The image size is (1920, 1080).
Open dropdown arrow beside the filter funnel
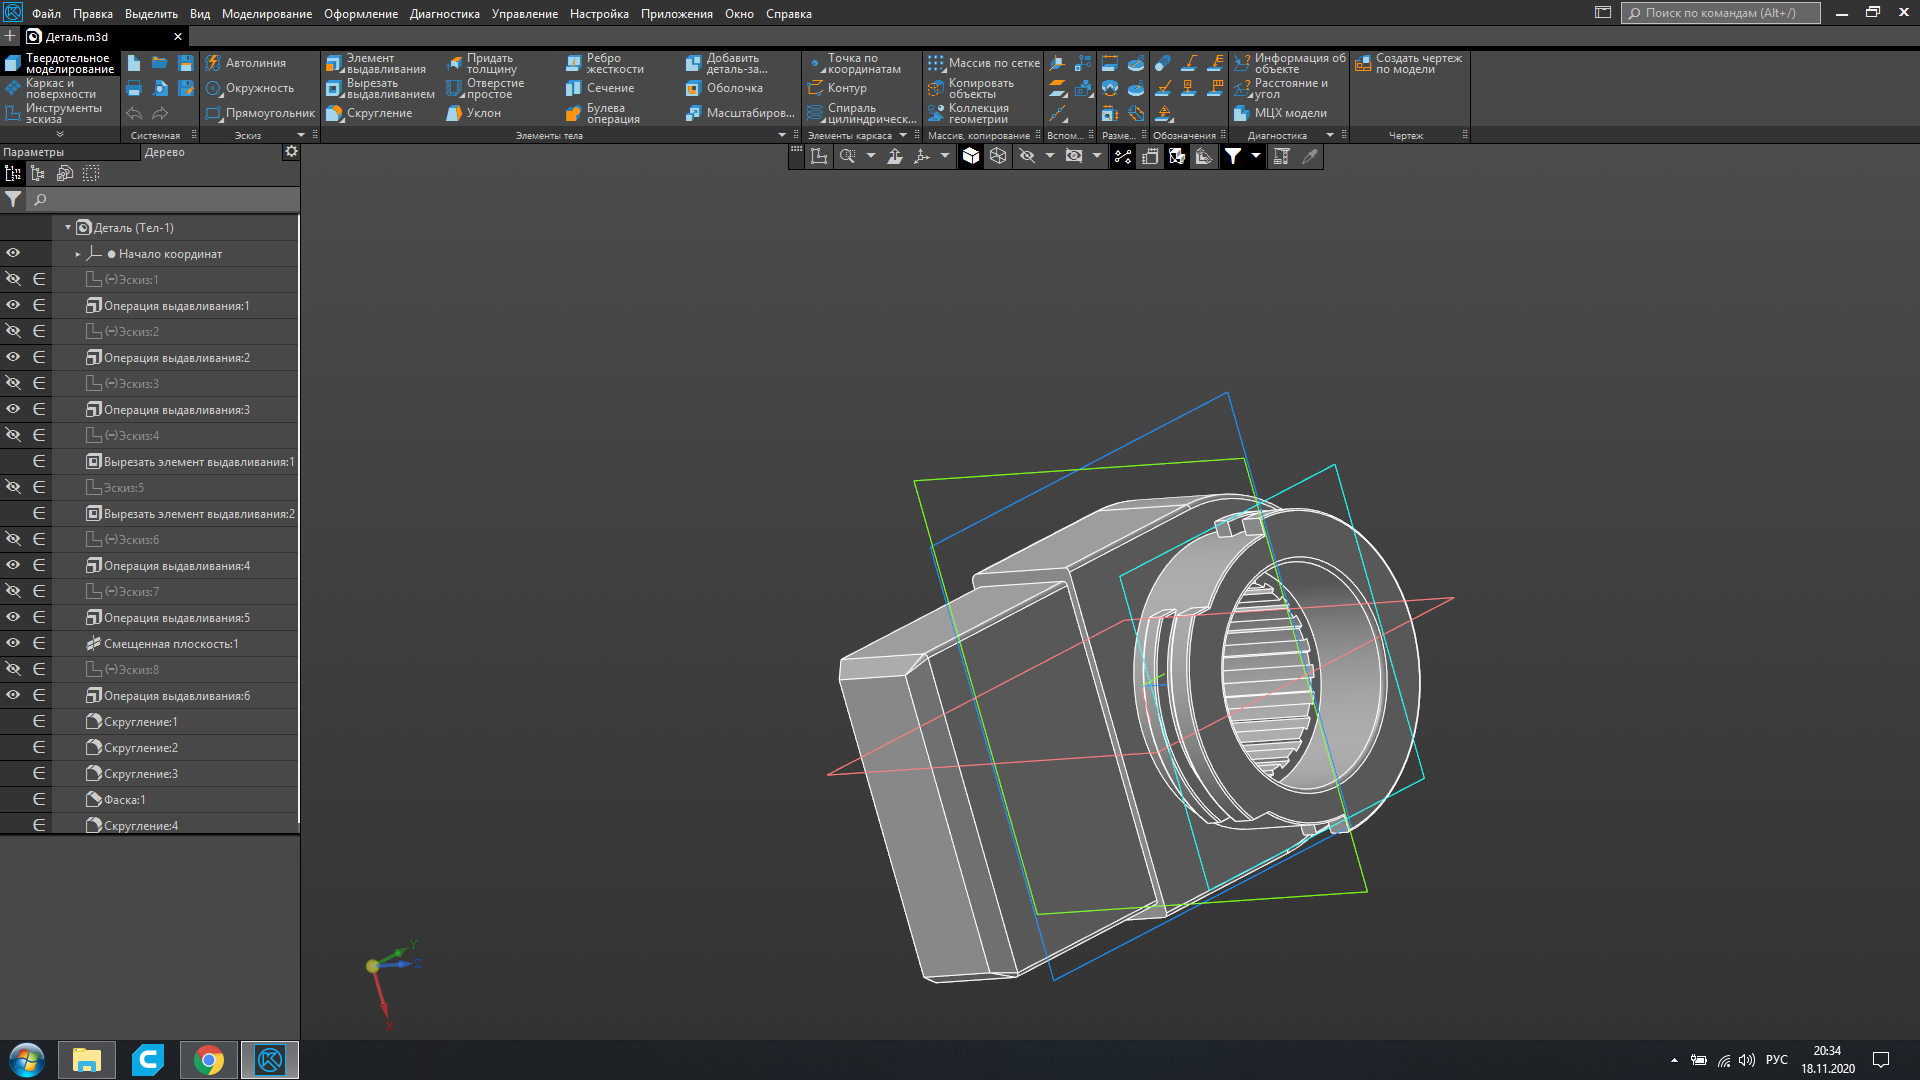[1256, 156]
